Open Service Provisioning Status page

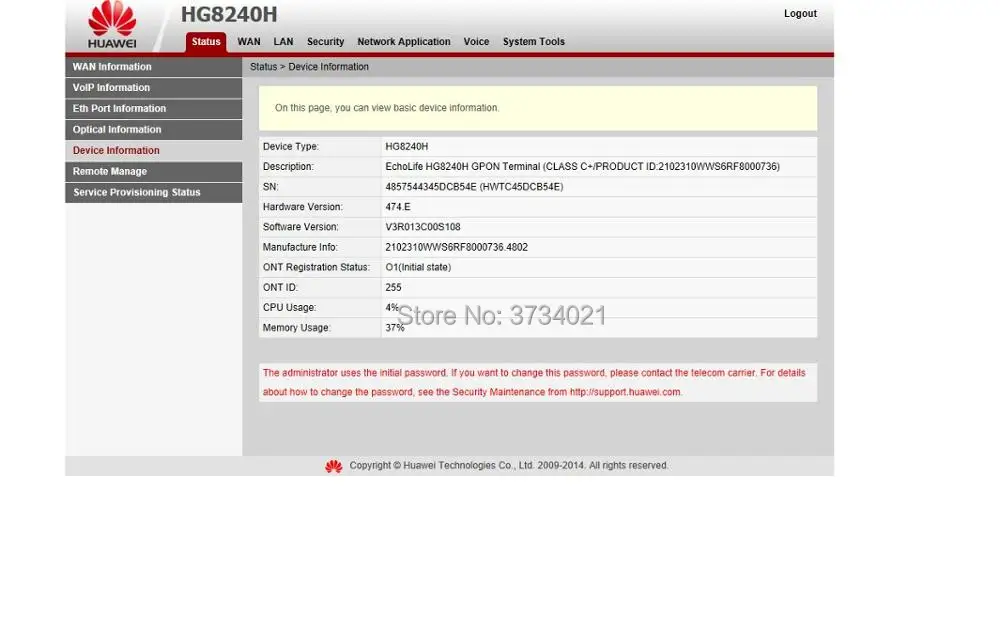pos(154,193)
